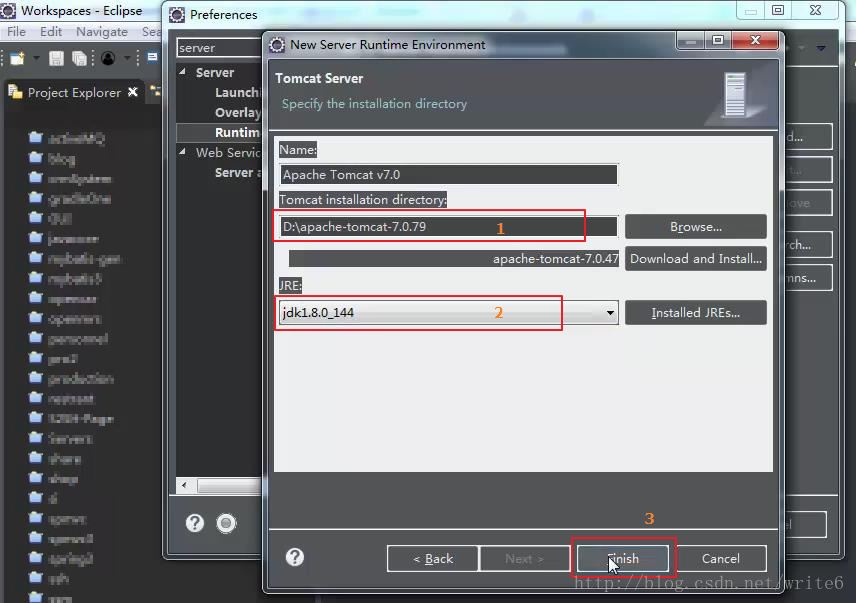Viewport: 856px width, 603px height.
Task: Open the File menu
Action: pos(17,32)
